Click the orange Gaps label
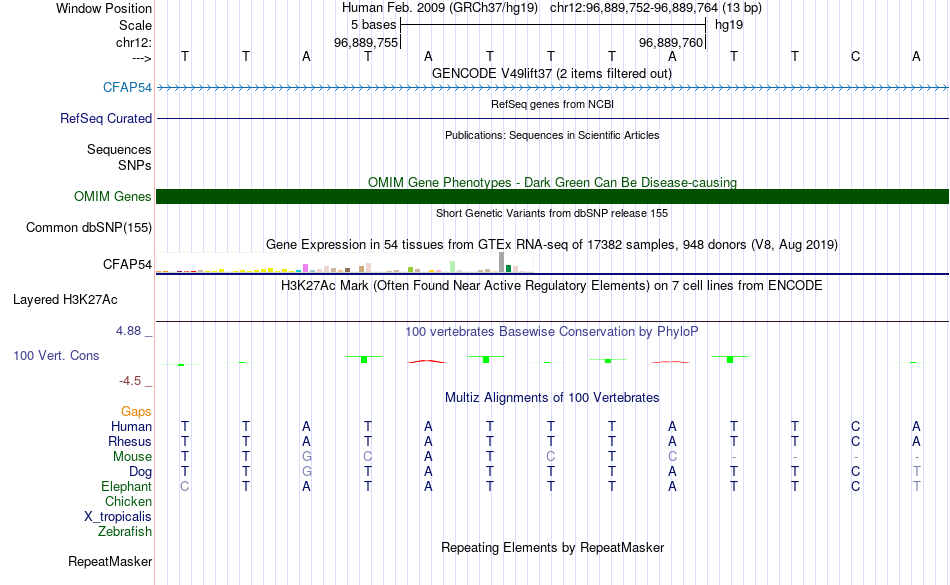Image resolution: width=950 pixels, height=585 pixels. pyautogui.click(x=136, y=412)
